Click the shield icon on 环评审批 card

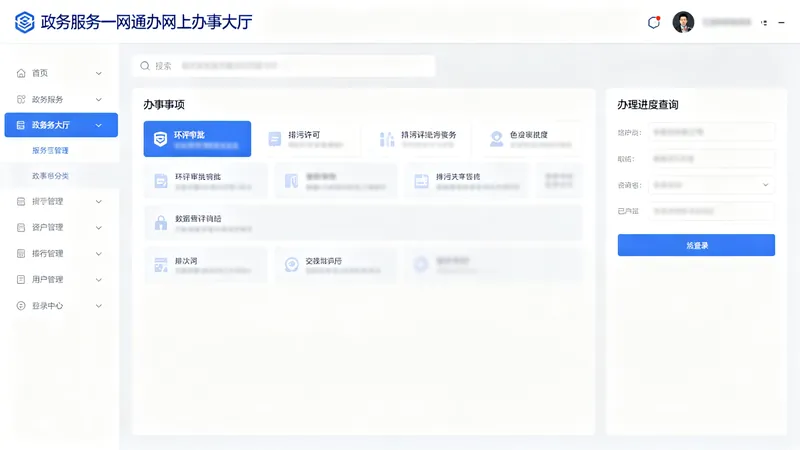(160, 139)
